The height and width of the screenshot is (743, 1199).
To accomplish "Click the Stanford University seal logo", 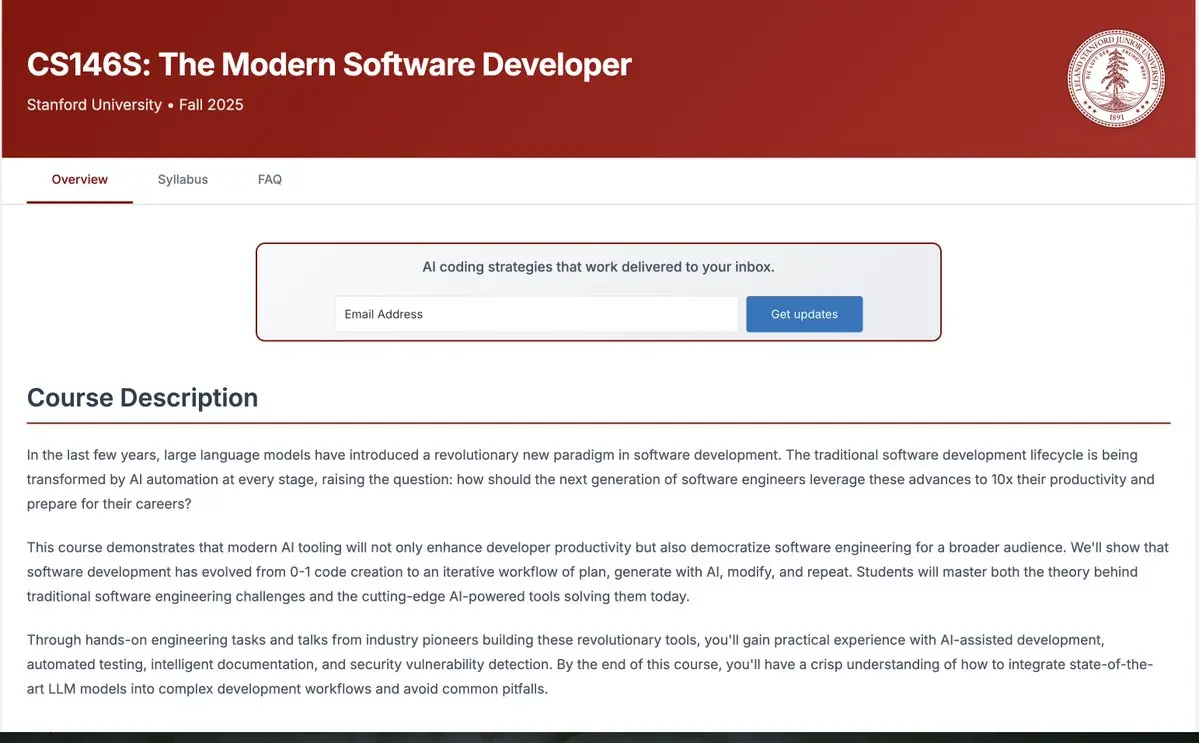I will tap(1116, 78).
